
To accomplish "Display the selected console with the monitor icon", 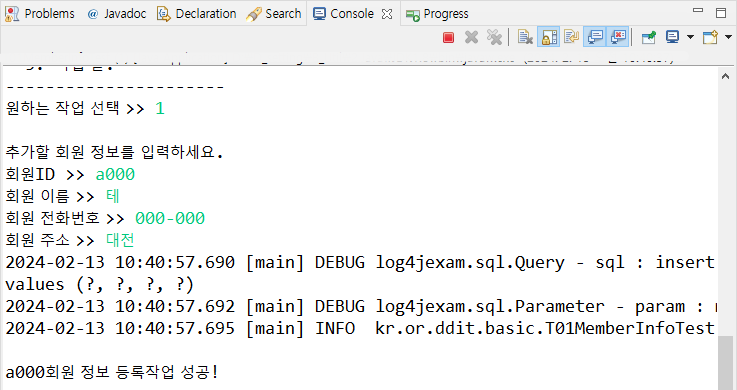I will (673, 37).
